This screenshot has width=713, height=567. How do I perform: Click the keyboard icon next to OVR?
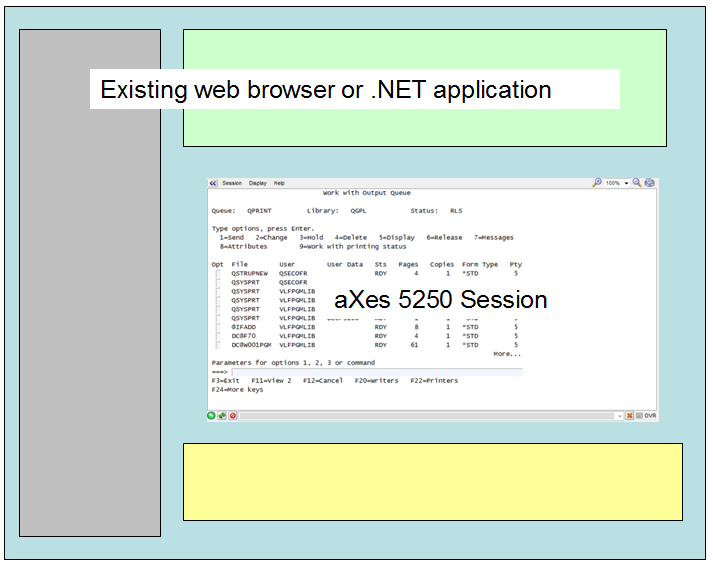(x=638, y=415)
